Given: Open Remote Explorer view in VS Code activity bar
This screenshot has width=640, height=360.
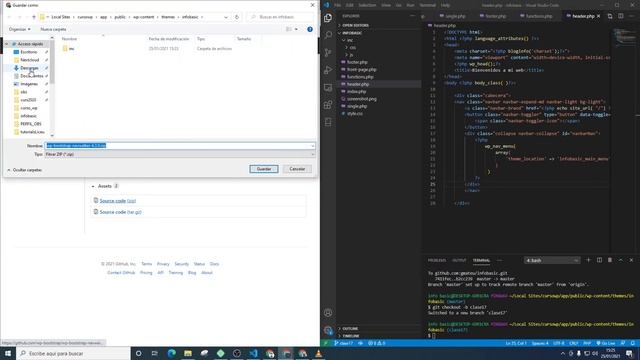Looking at the screenshot, I should tap(328, 87).
